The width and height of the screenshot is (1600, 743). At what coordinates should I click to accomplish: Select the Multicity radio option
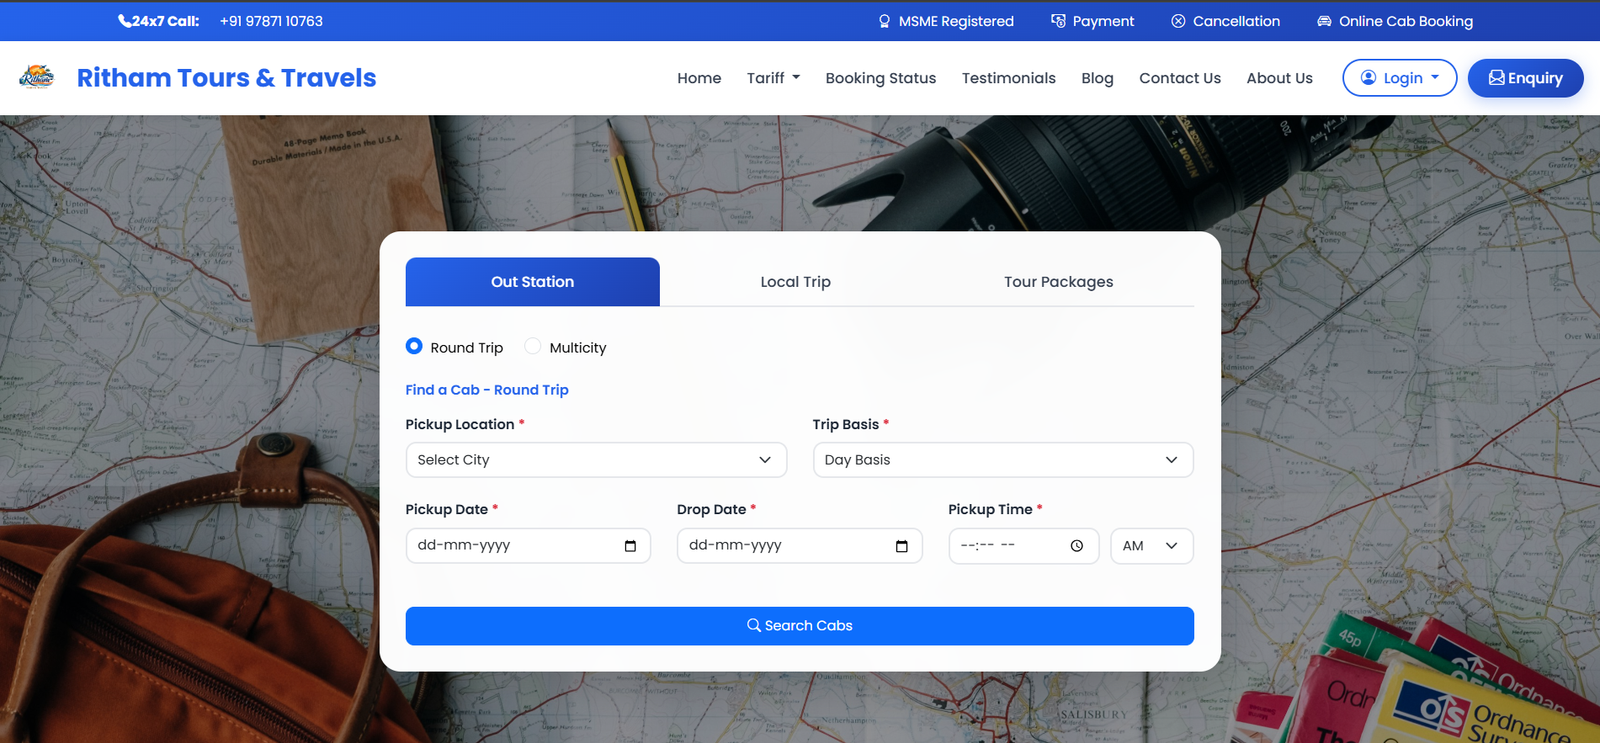tap(533, 346)
